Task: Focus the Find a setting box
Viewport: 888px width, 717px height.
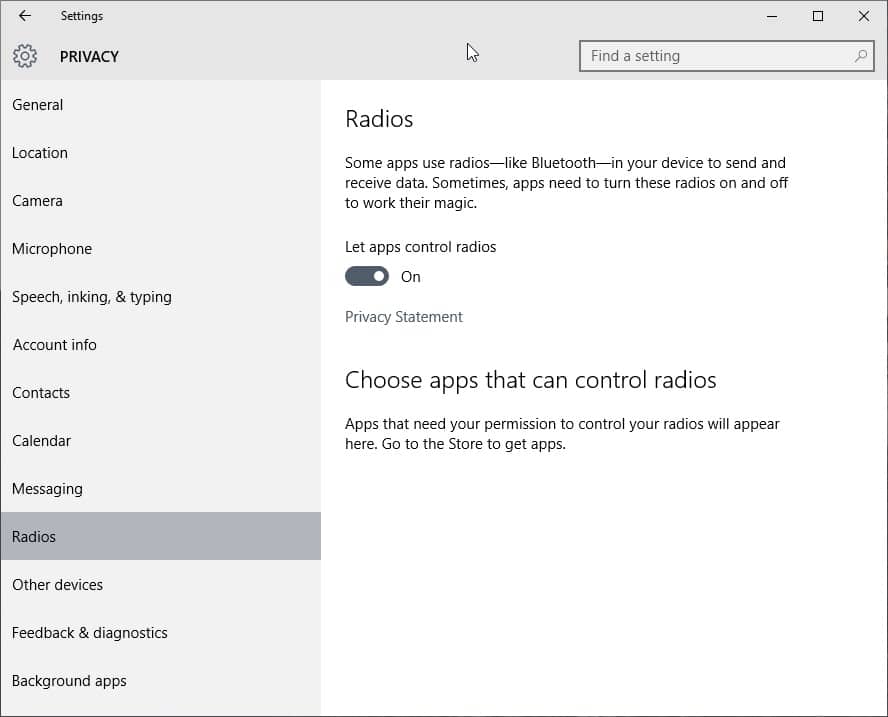Action: [715, 56]
